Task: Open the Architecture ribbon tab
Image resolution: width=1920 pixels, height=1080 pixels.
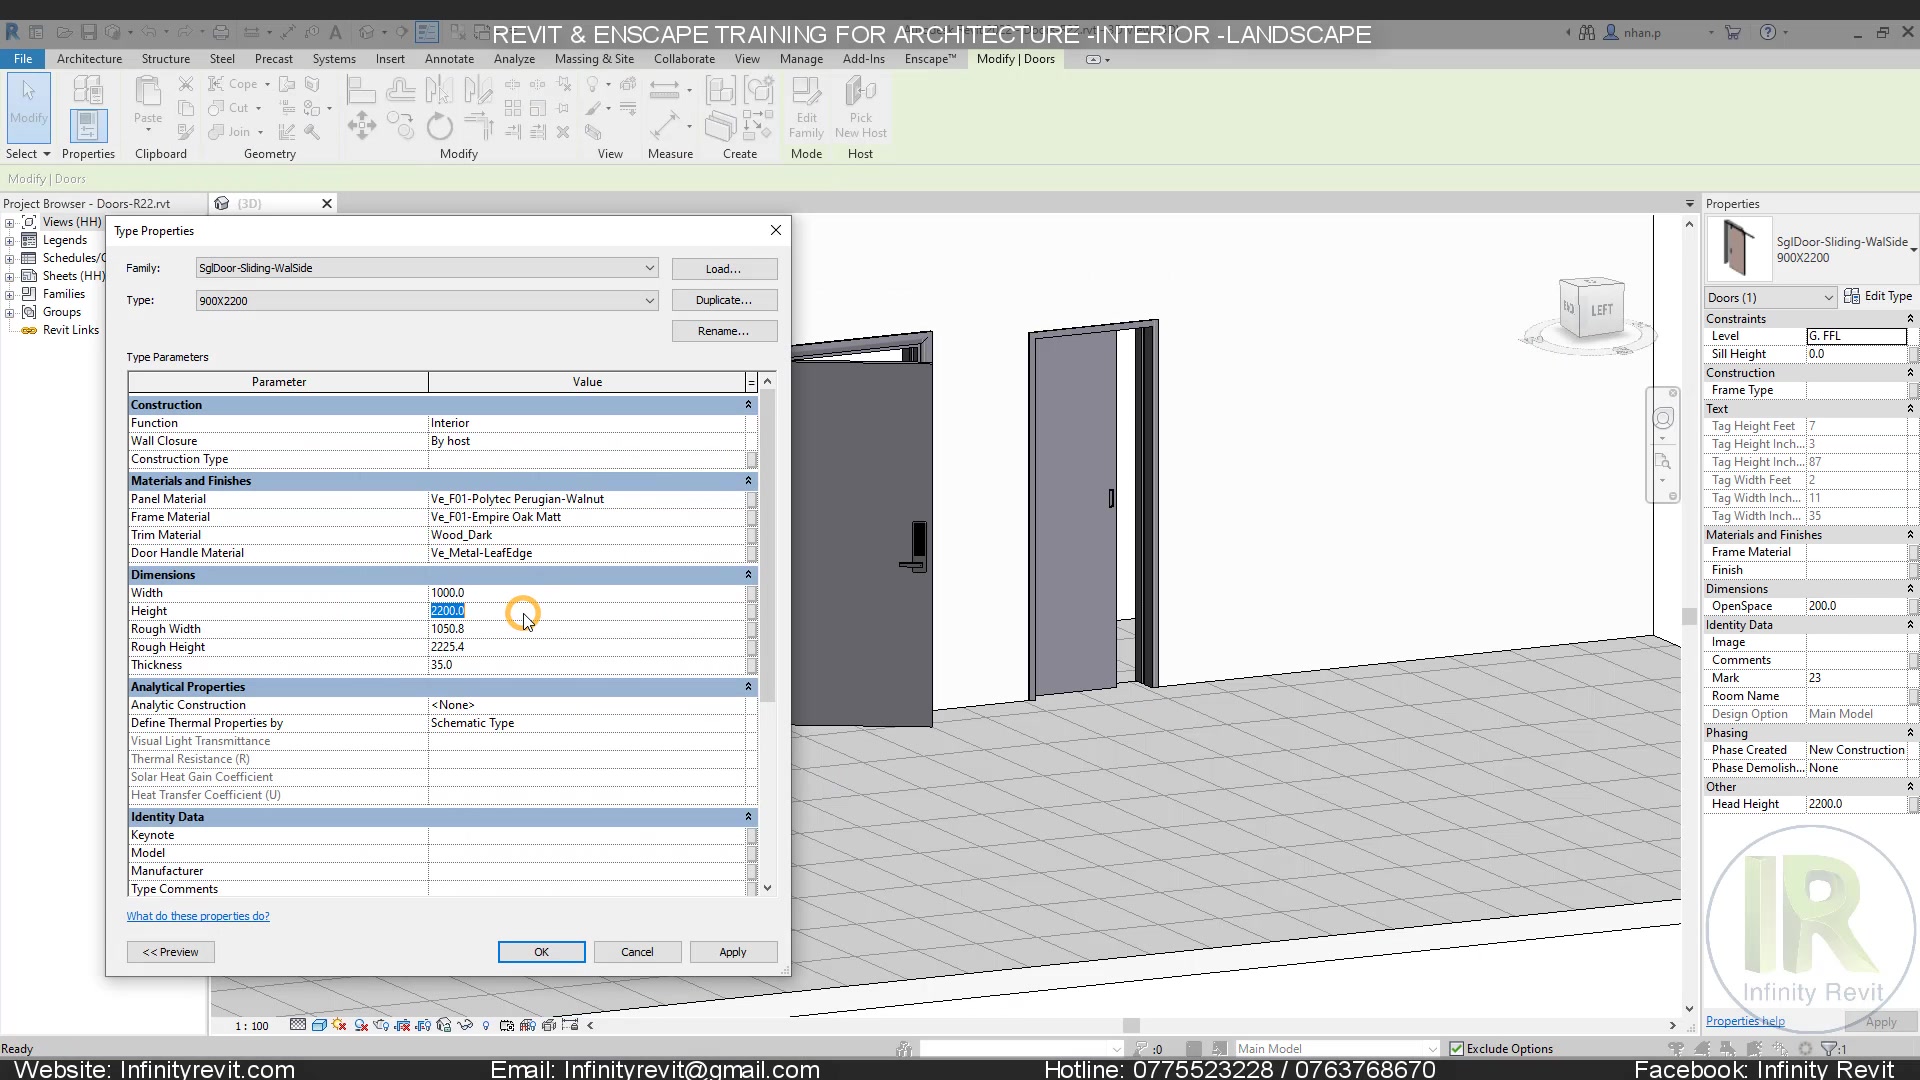Action: 89,59
